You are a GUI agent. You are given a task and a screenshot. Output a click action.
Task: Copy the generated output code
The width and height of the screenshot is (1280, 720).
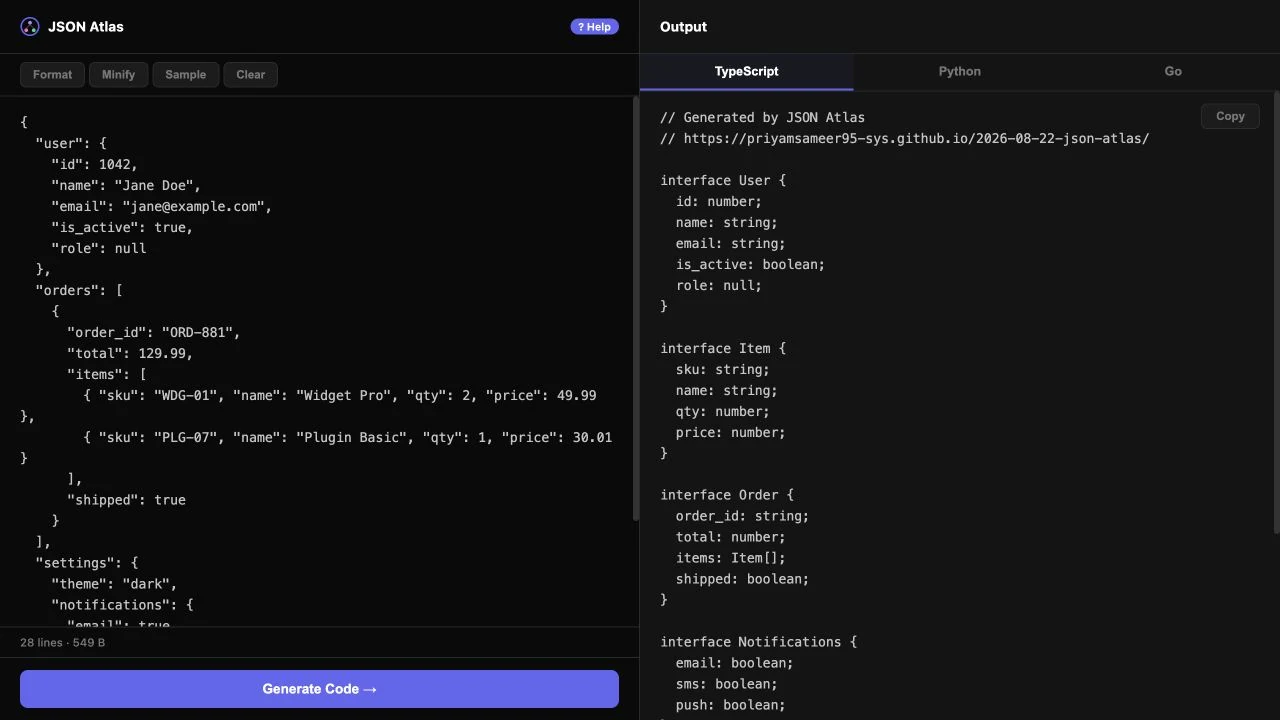(x=1230, y=116)
